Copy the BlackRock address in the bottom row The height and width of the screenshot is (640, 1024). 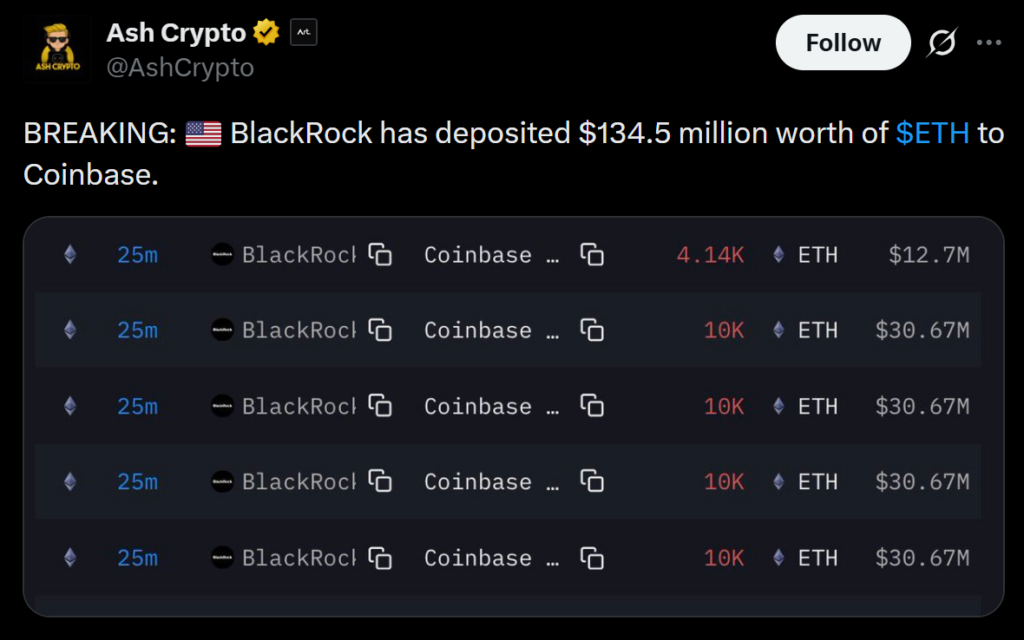(x=378, y=558)
